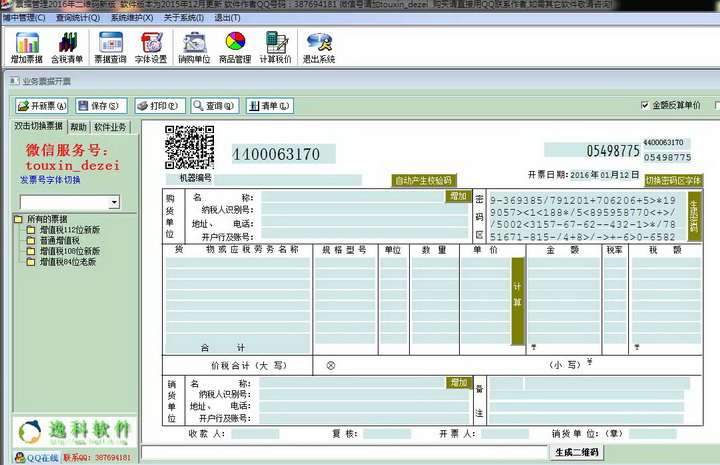Viewport: 720px width, 465px height.
Task: Click the 生成二维码 button
Action: pyautogui.click(x=577, y=453)
